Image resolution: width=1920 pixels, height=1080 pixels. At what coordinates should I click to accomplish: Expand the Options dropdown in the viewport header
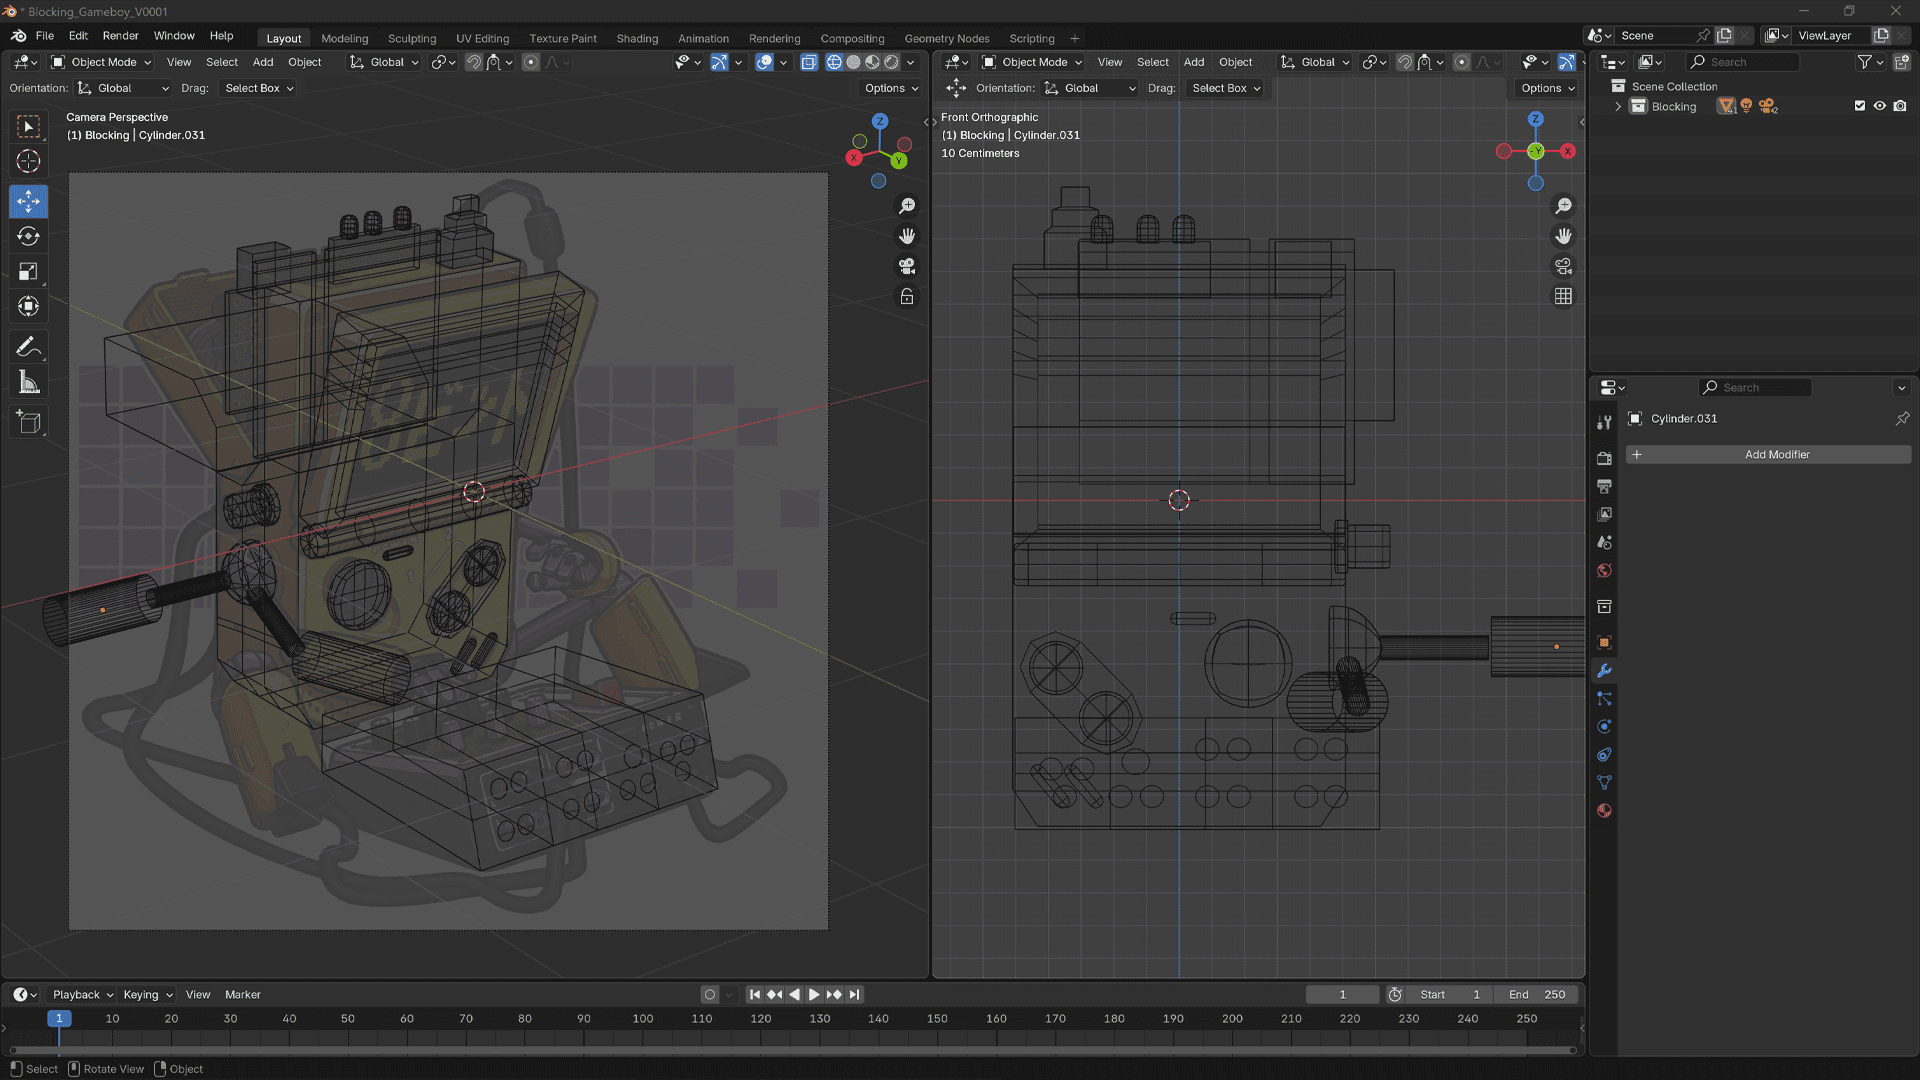(888, 88)
